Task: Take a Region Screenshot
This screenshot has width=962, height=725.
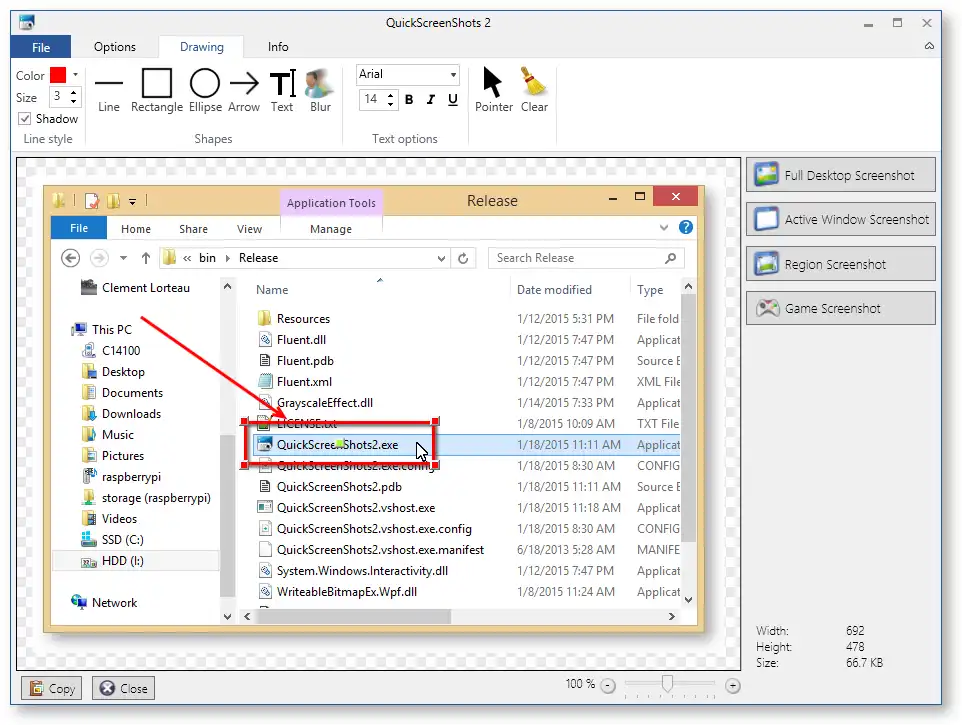Action: tap(841, 264)
